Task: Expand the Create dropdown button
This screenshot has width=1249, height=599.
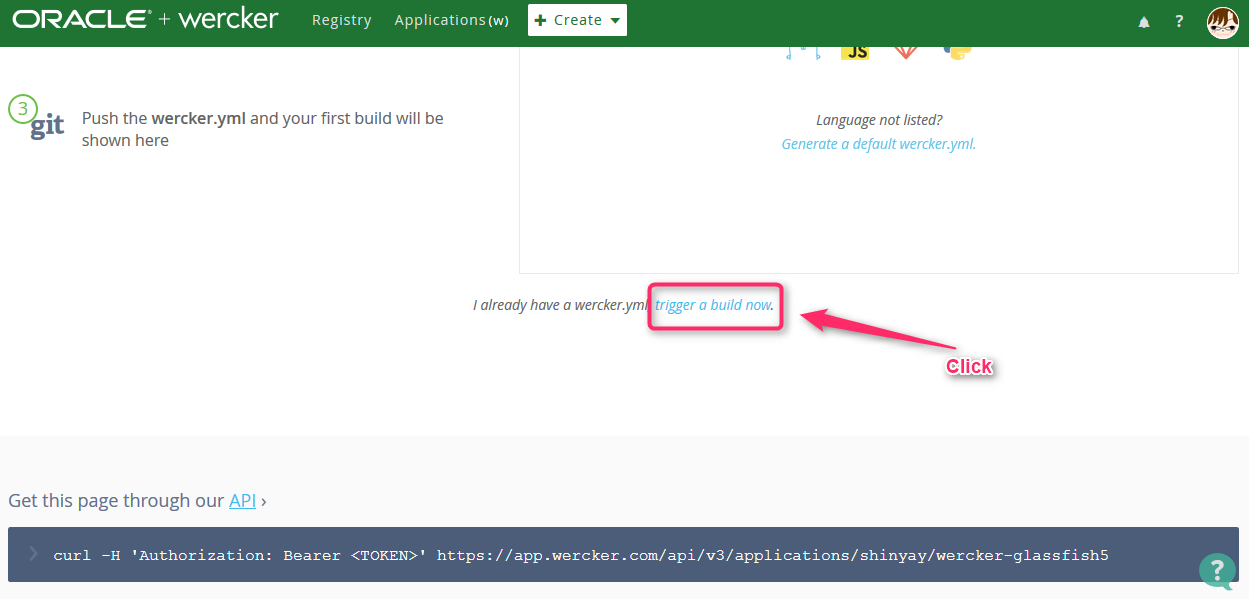Action: (577, 20)
